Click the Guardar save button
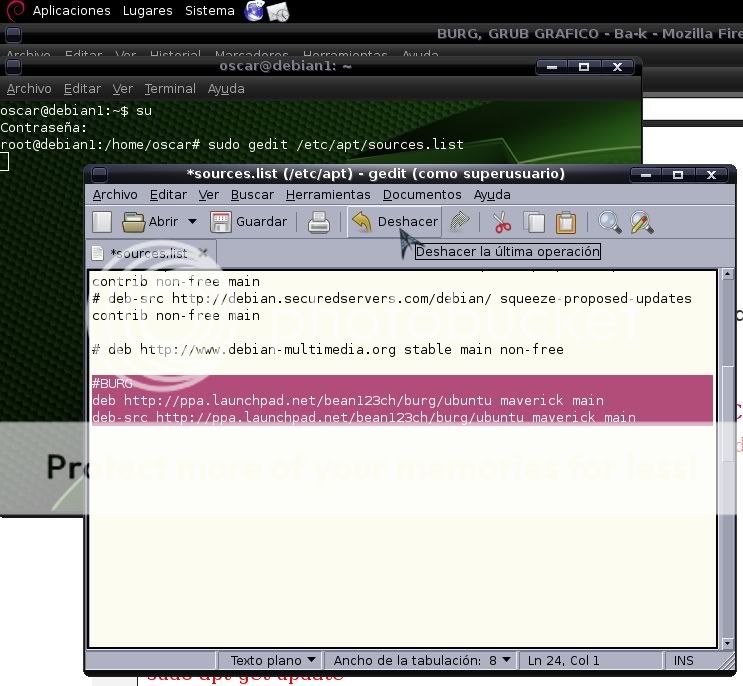Screen dimensions: 743x686 click(x=248, y=222)
